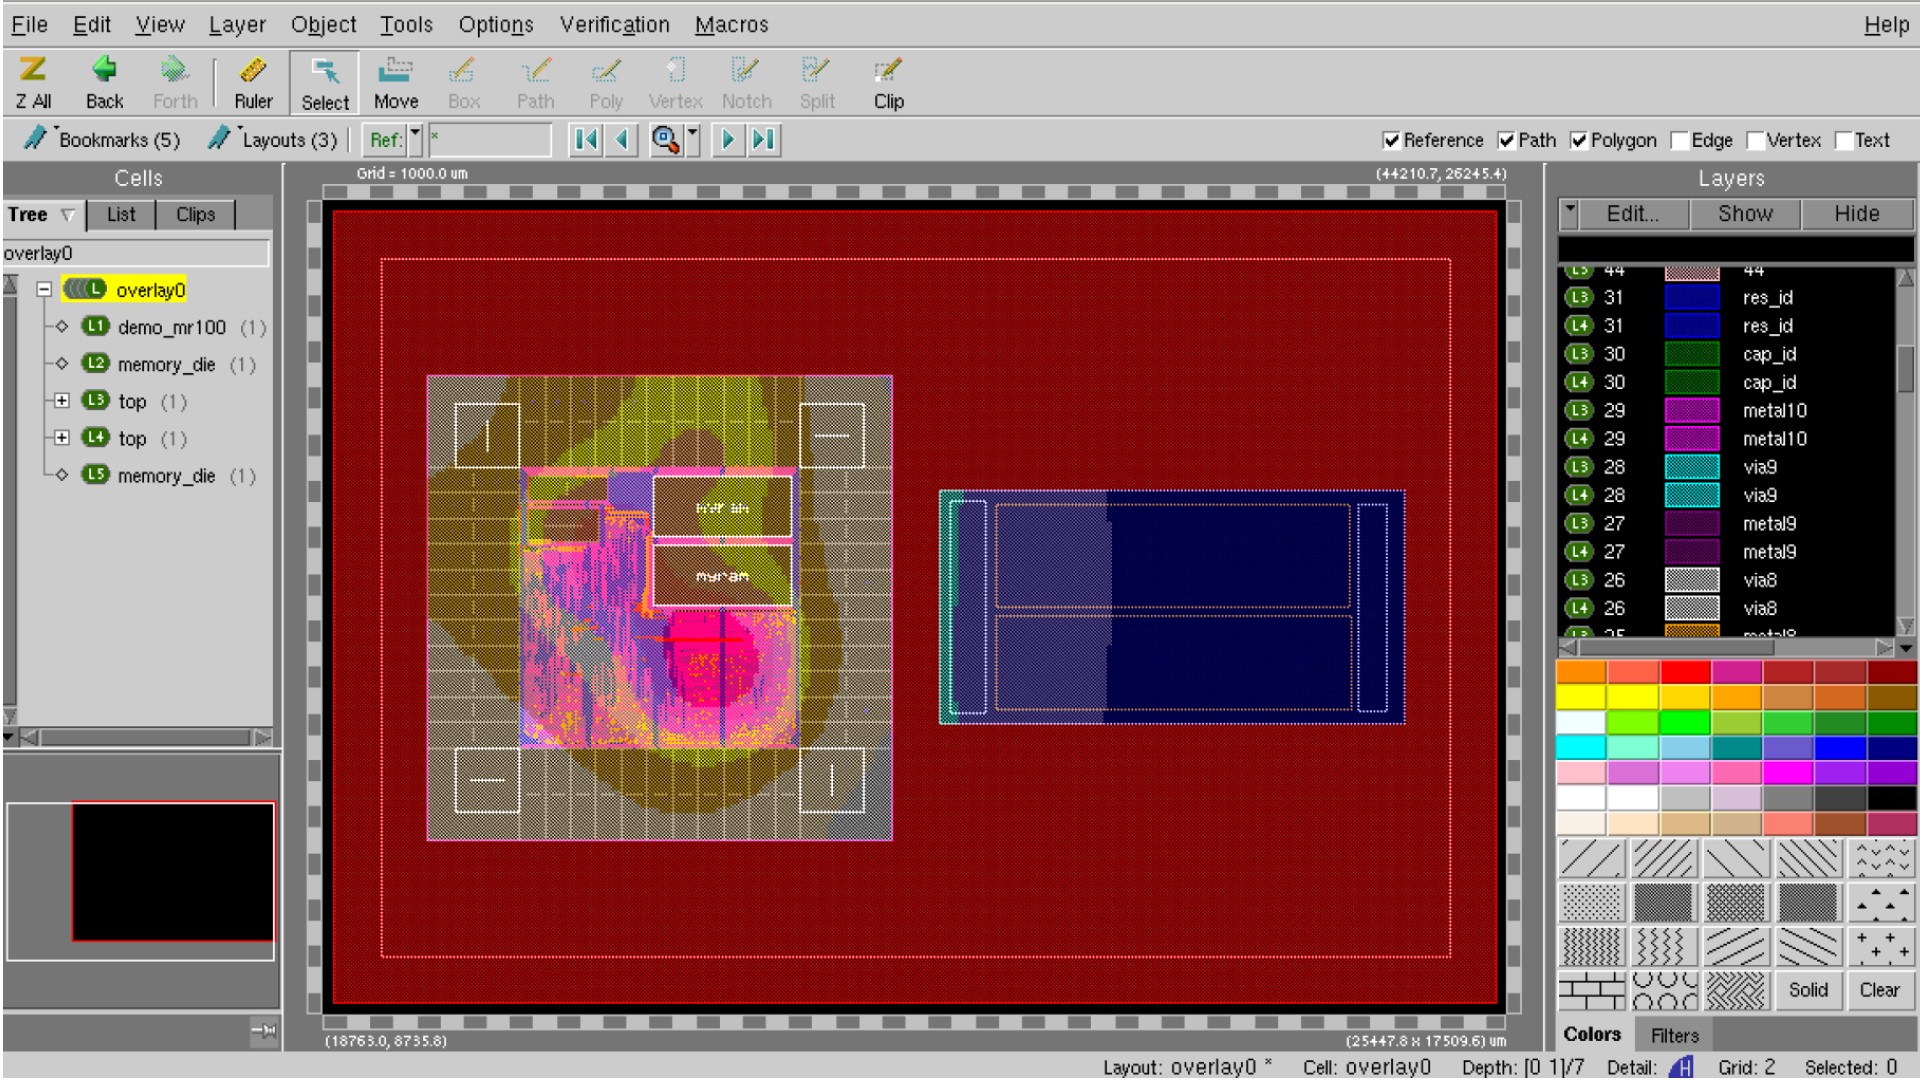Activate the Ruler tool

(x=252, y=82)
